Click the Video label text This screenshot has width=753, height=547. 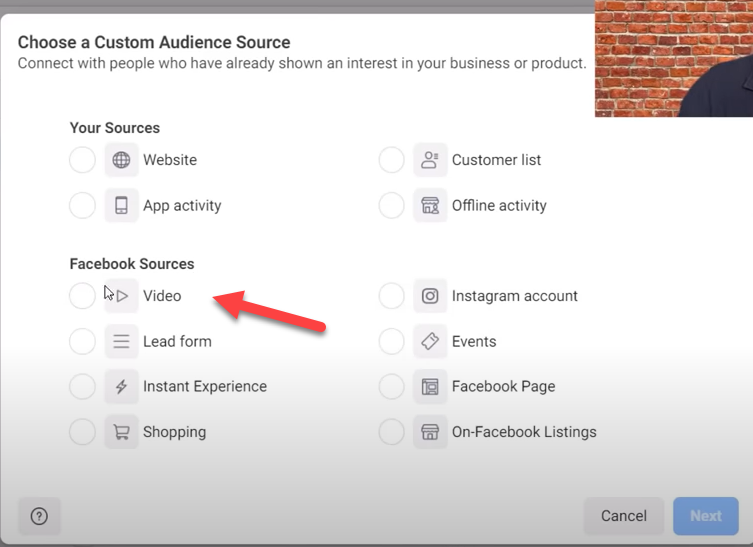pyautogui.click(x=162, y=296)
